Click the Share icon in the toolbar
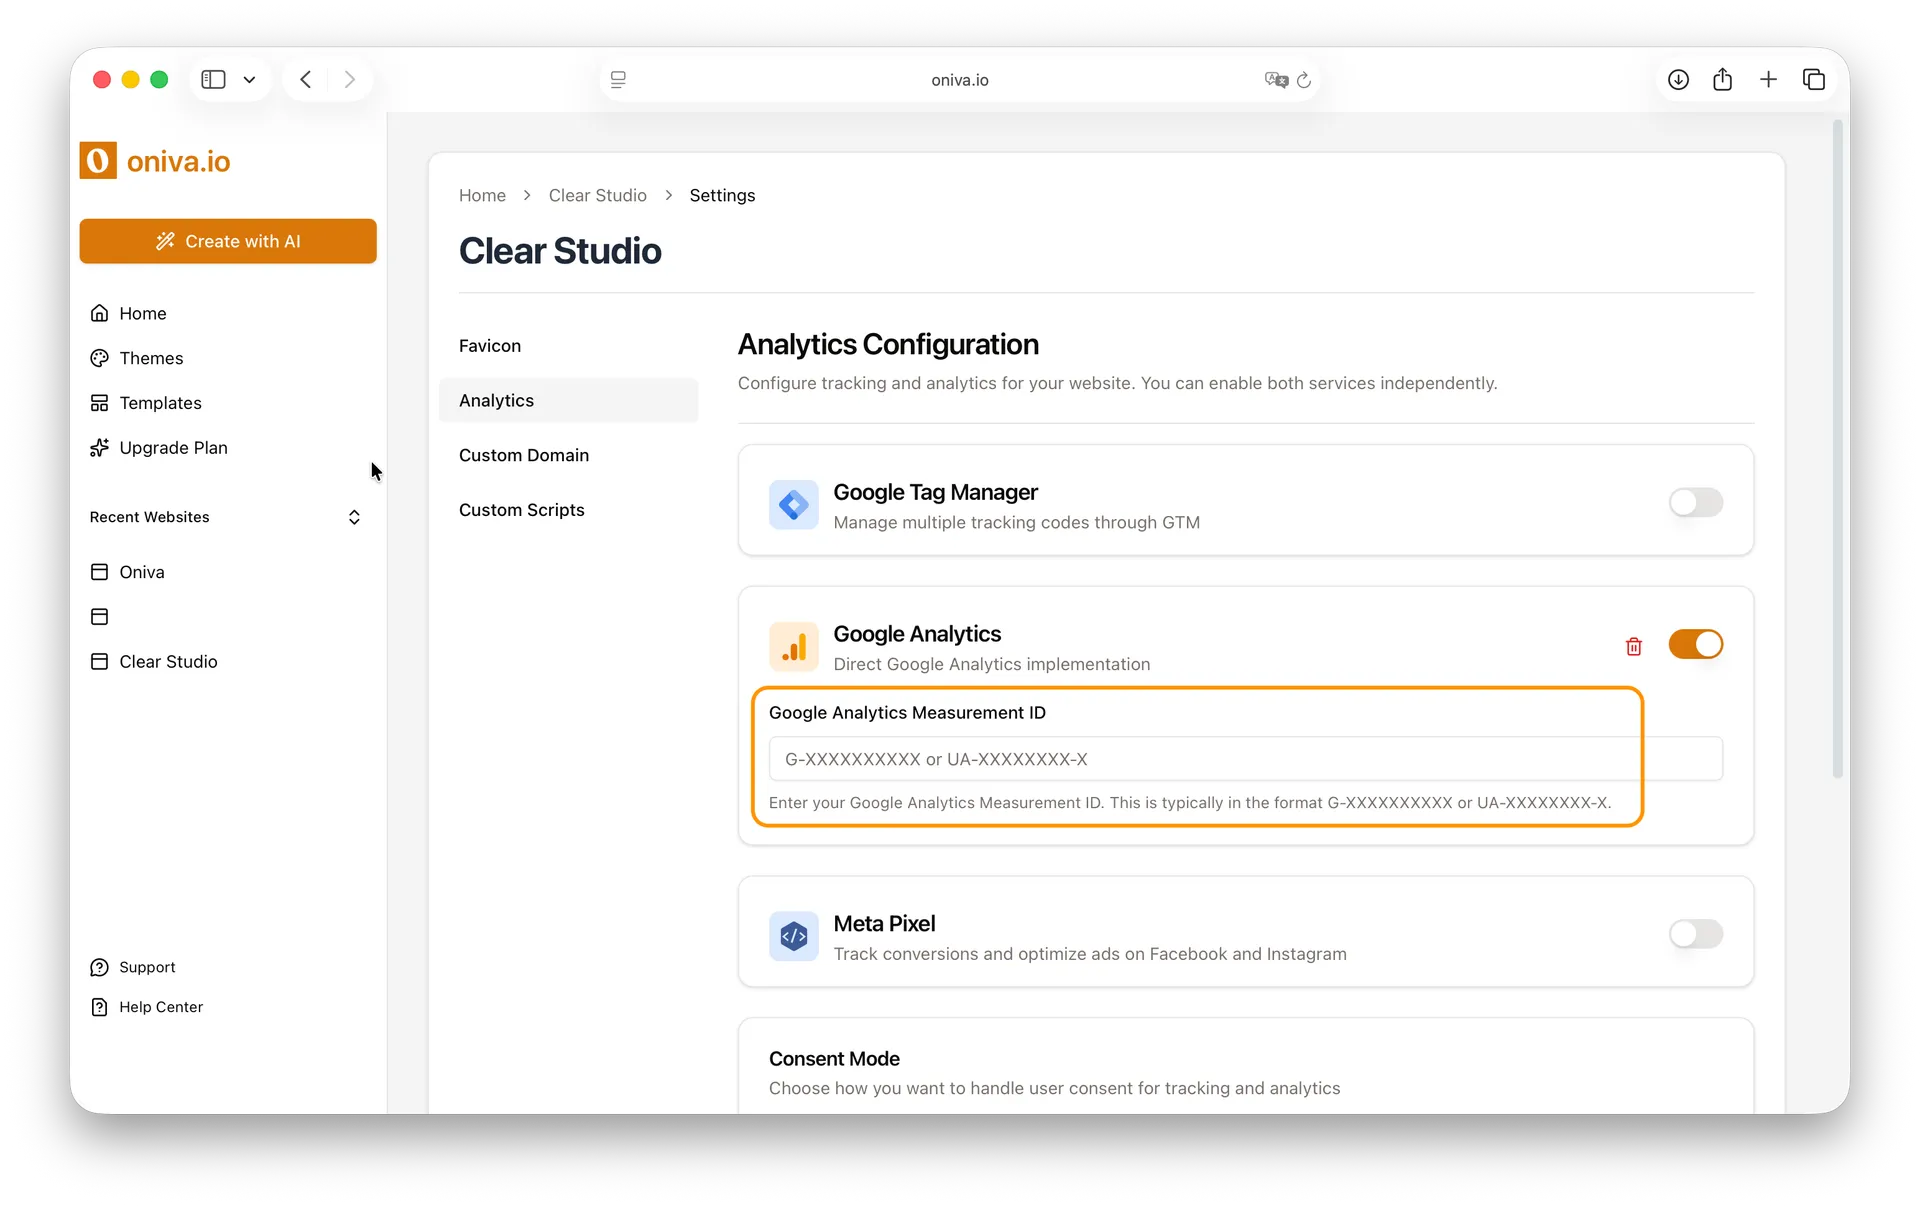Image resolution: width=1920 pixels, height=1206 pixels. 1722,79
